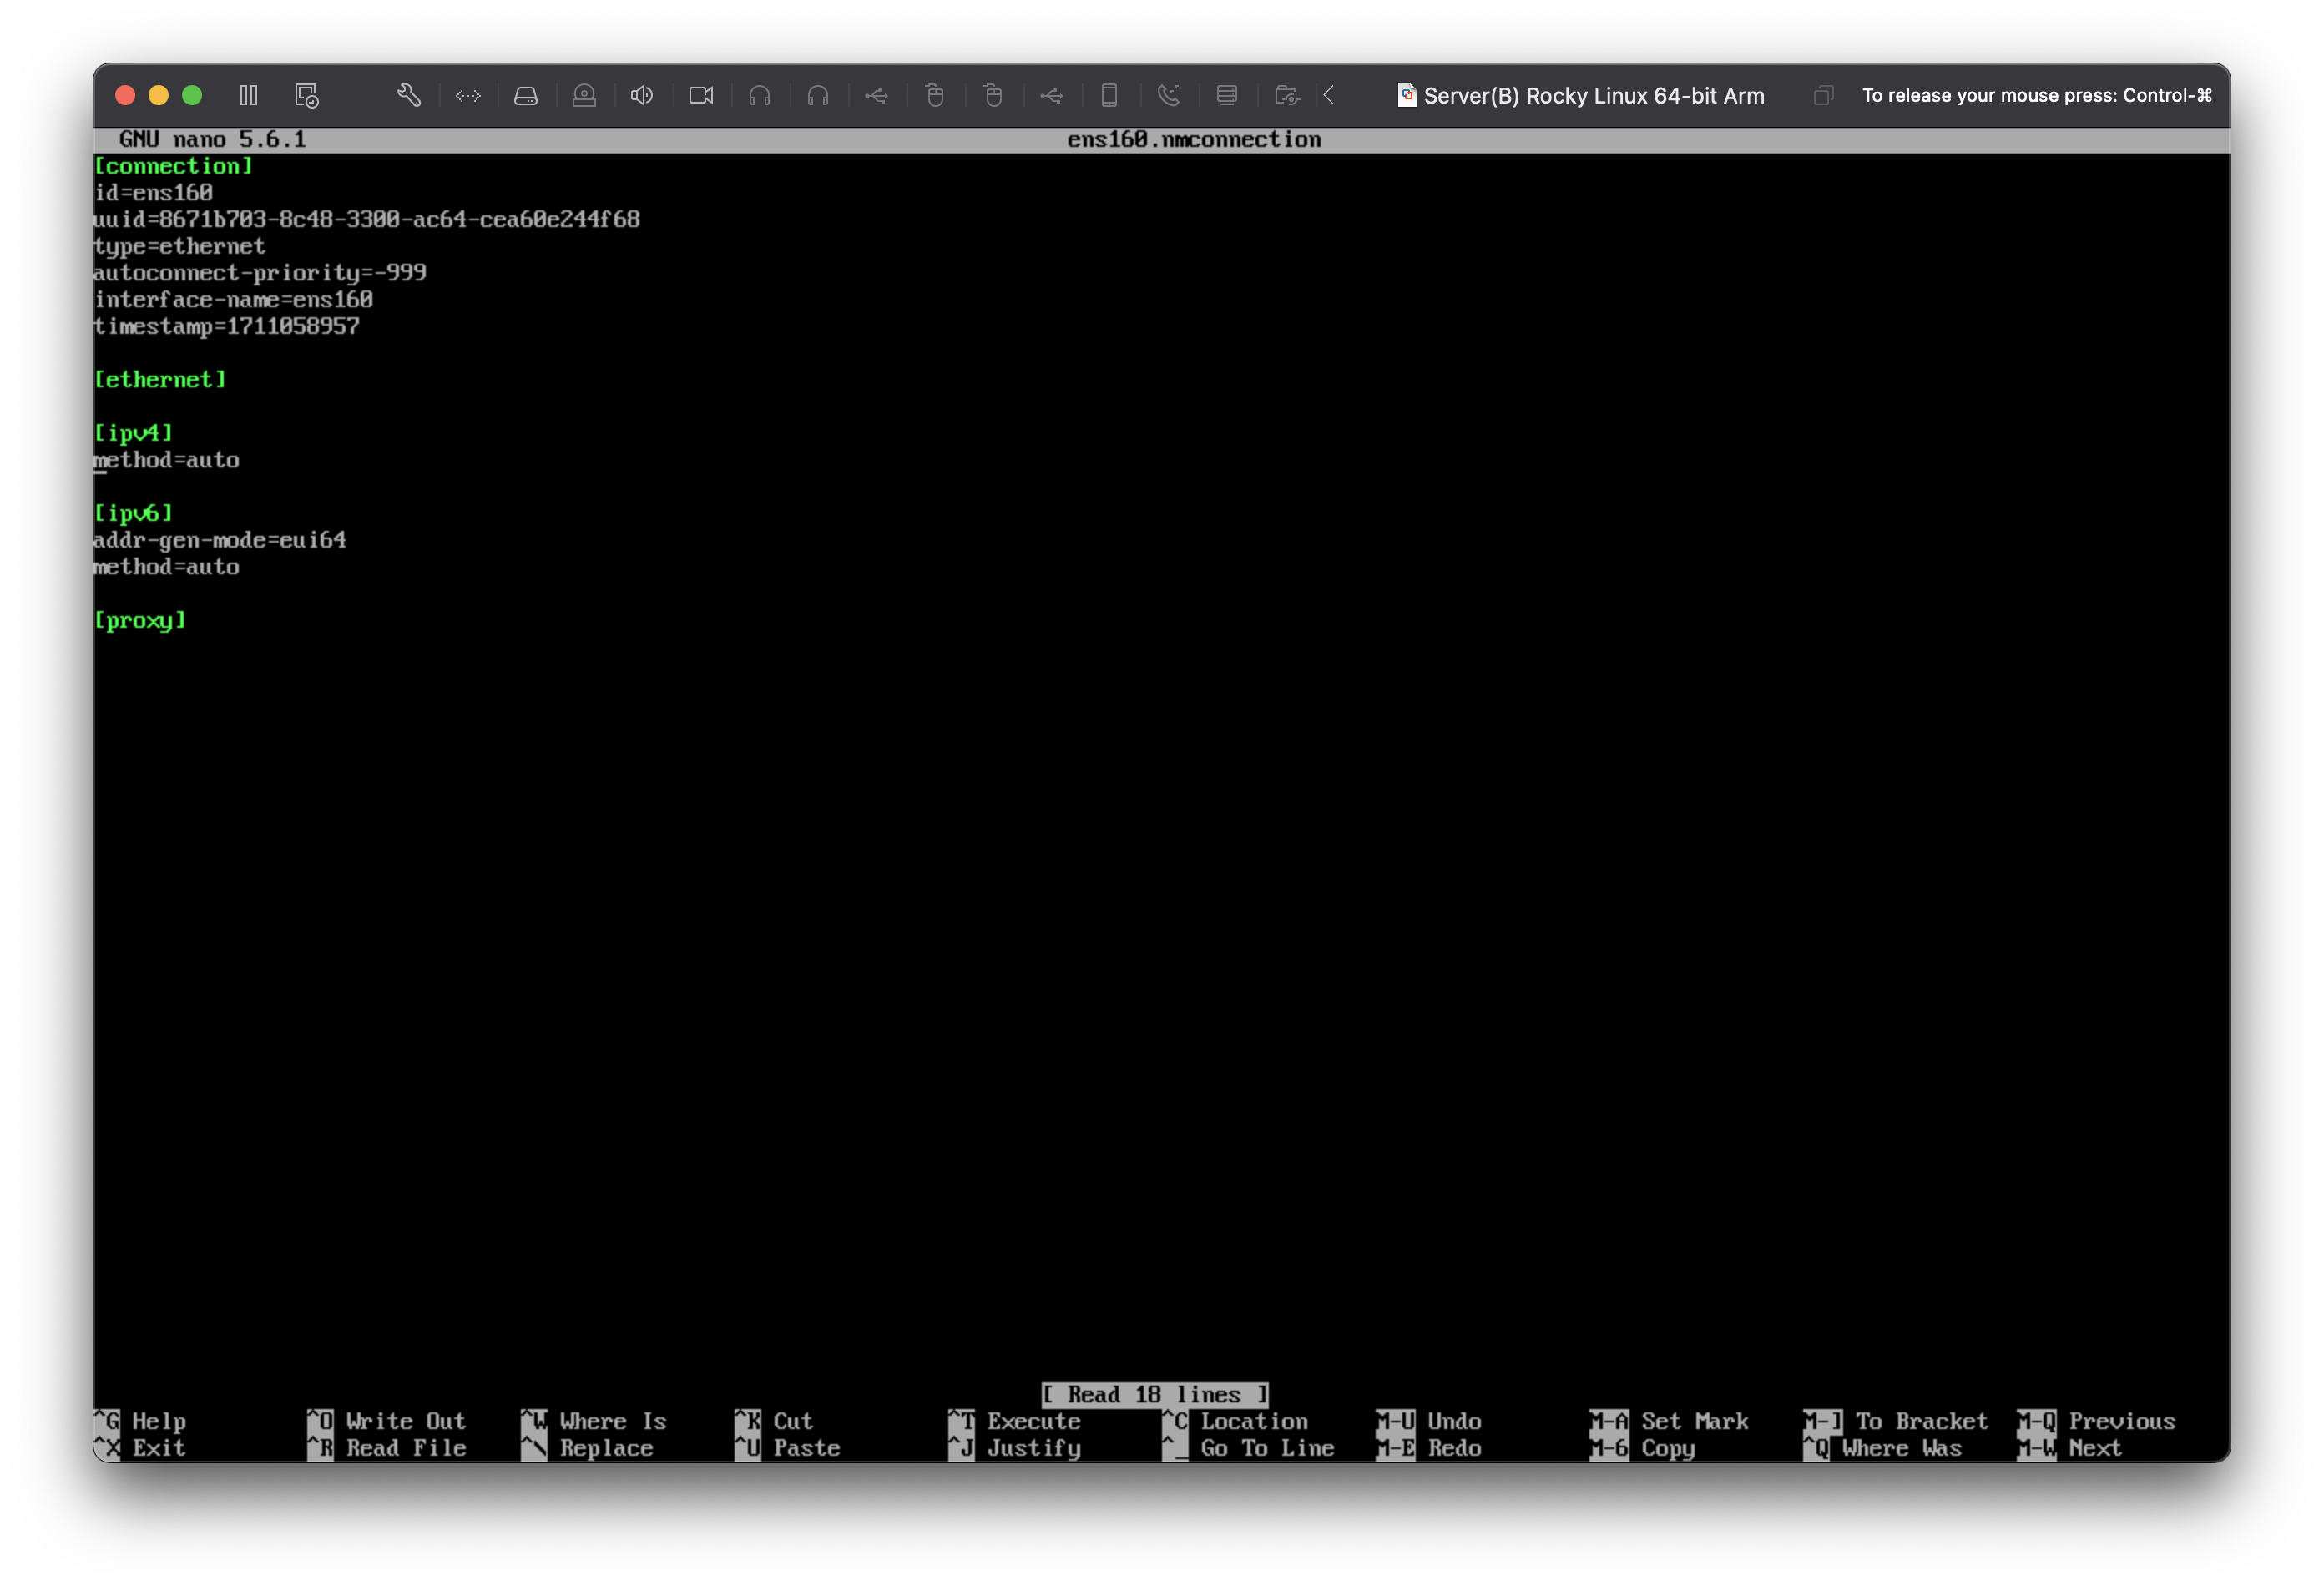The height and width of the screenshot is (1586, 2324).
Task: Click the phone handset device icon
Action: coord(1168,95)
